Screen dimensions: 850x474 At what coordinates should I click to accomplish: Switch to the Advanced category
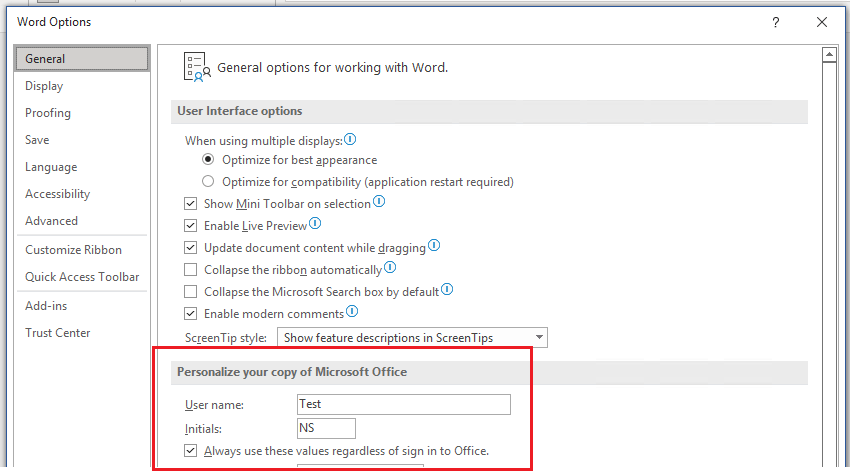pos(51,221)
